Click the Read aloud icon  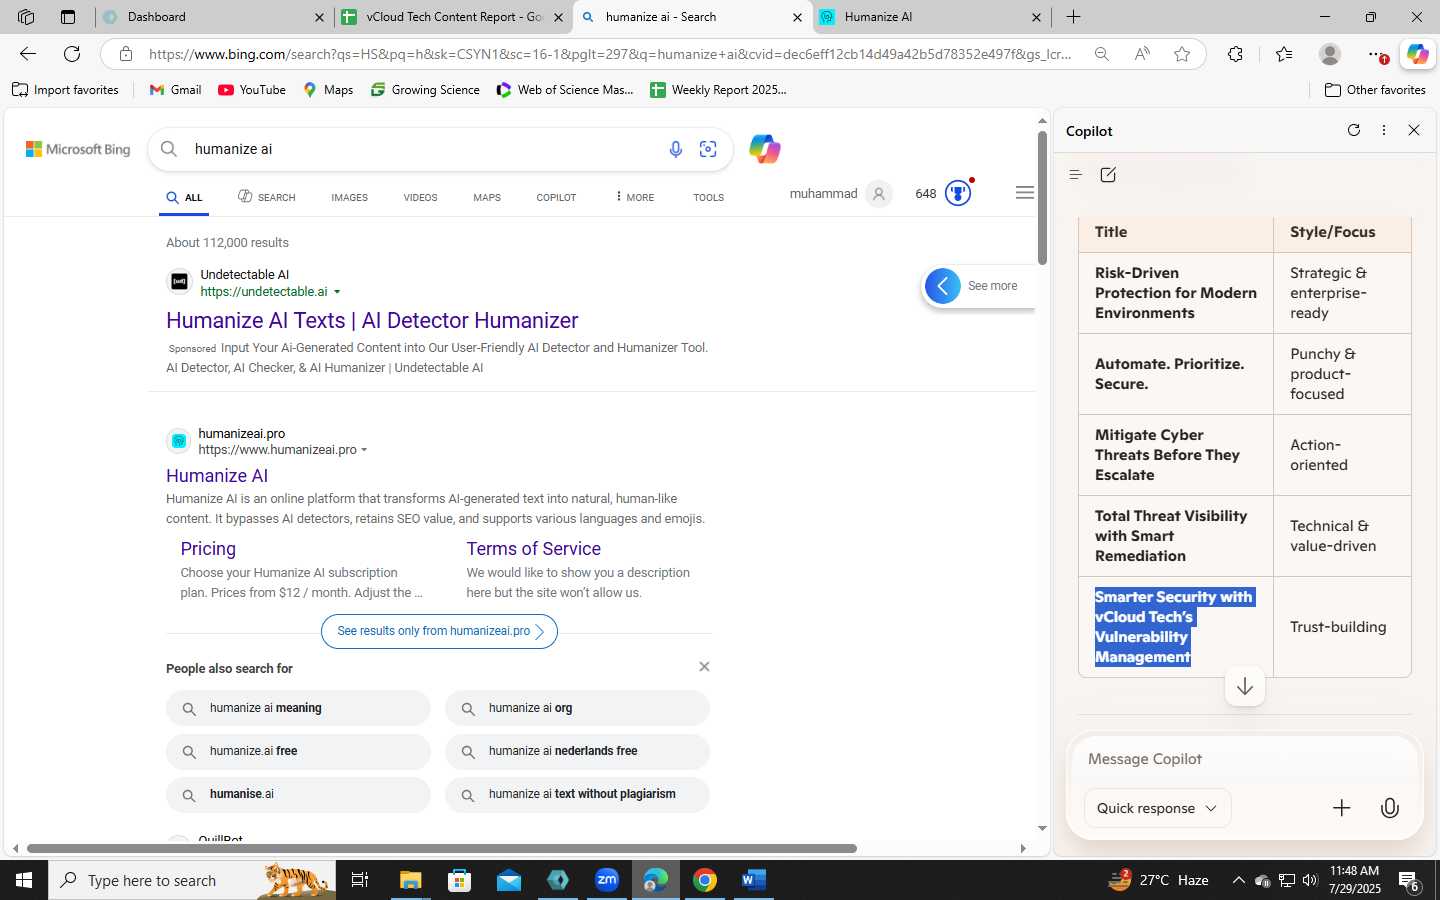(x=1142, y=54)
